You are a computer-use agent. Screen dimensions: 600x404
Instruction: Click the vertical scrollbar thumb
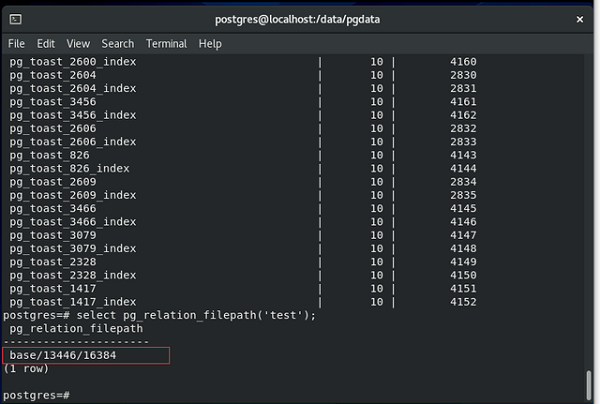coord(589,385)
